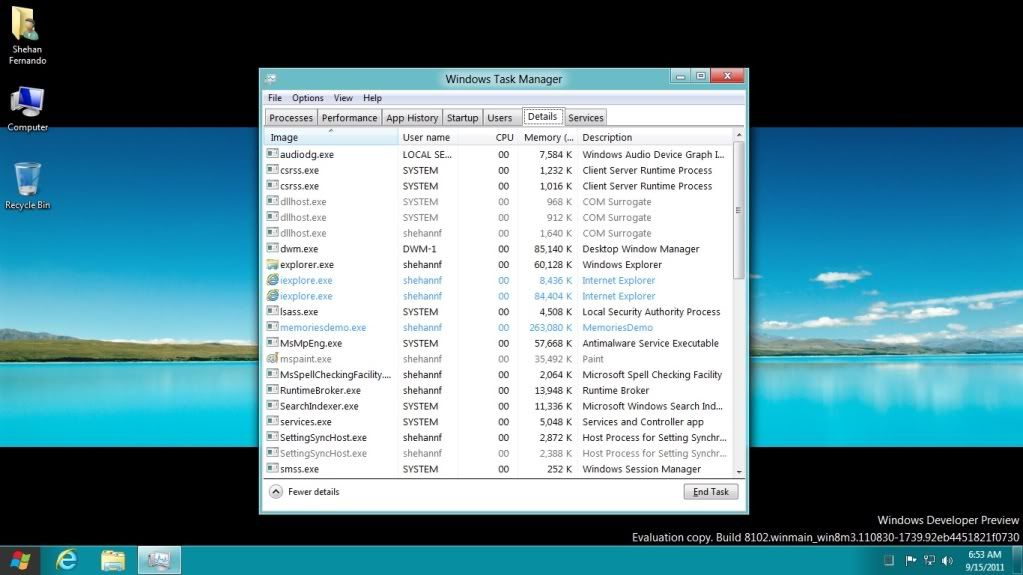Viewport: 1023px width, 575px height.
Task: Select the SettingSyncHost.exe row using 2,388 K
Action: coord(498,453)
